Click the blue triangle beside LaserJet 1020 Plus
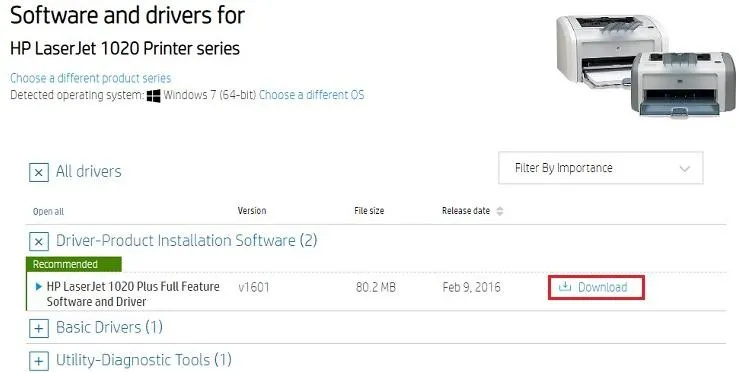The width and height of the screenshot is (740, 373). click(x=39, y=287)
